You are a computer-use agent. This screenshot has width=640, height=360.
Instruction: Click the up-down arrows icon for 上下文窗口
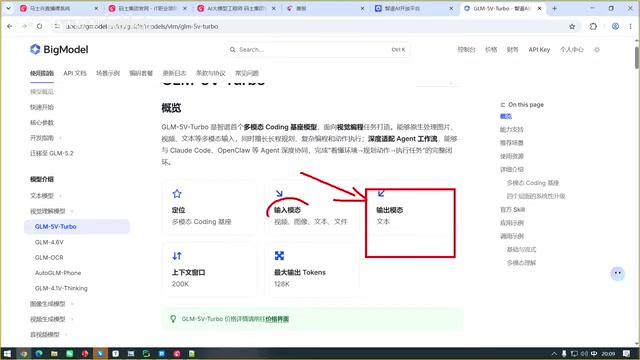coord(177,256)
